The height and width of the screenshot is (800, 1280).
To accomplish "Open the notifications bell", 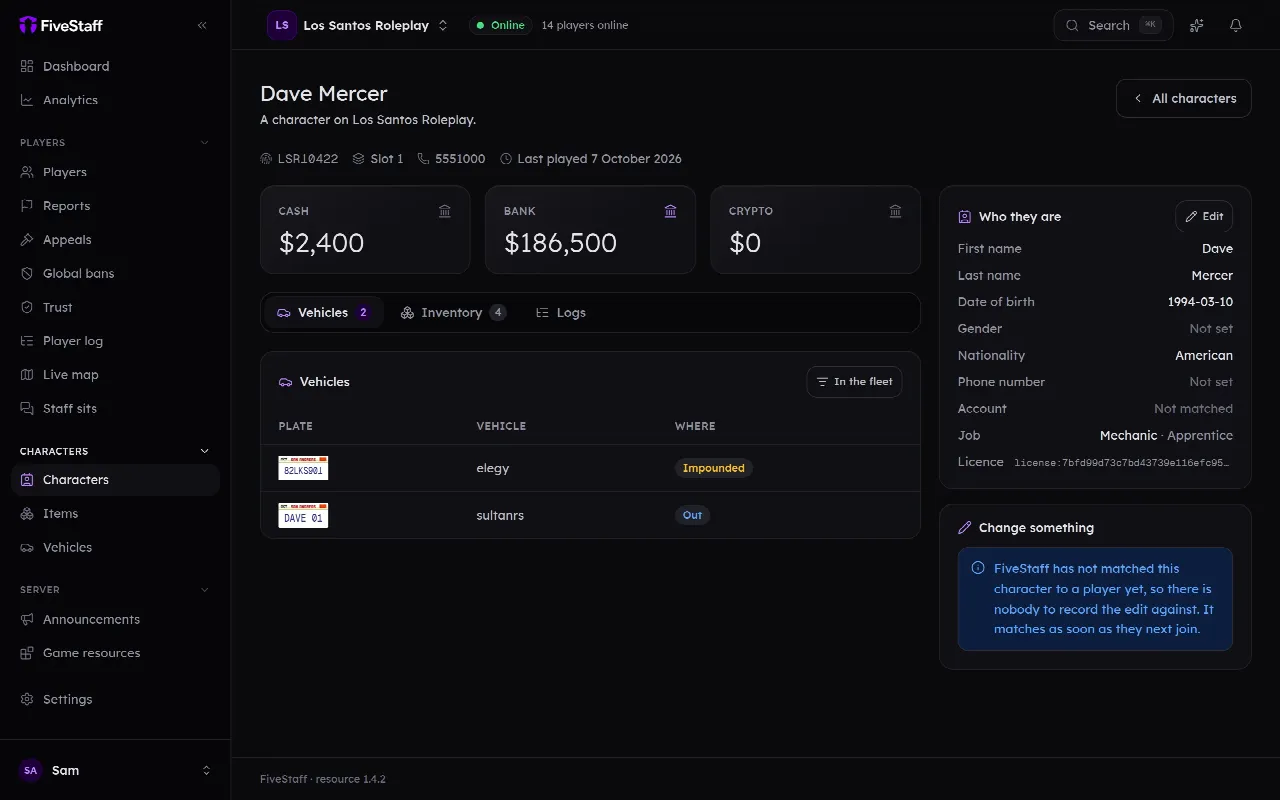I will tap(1236, 25).
